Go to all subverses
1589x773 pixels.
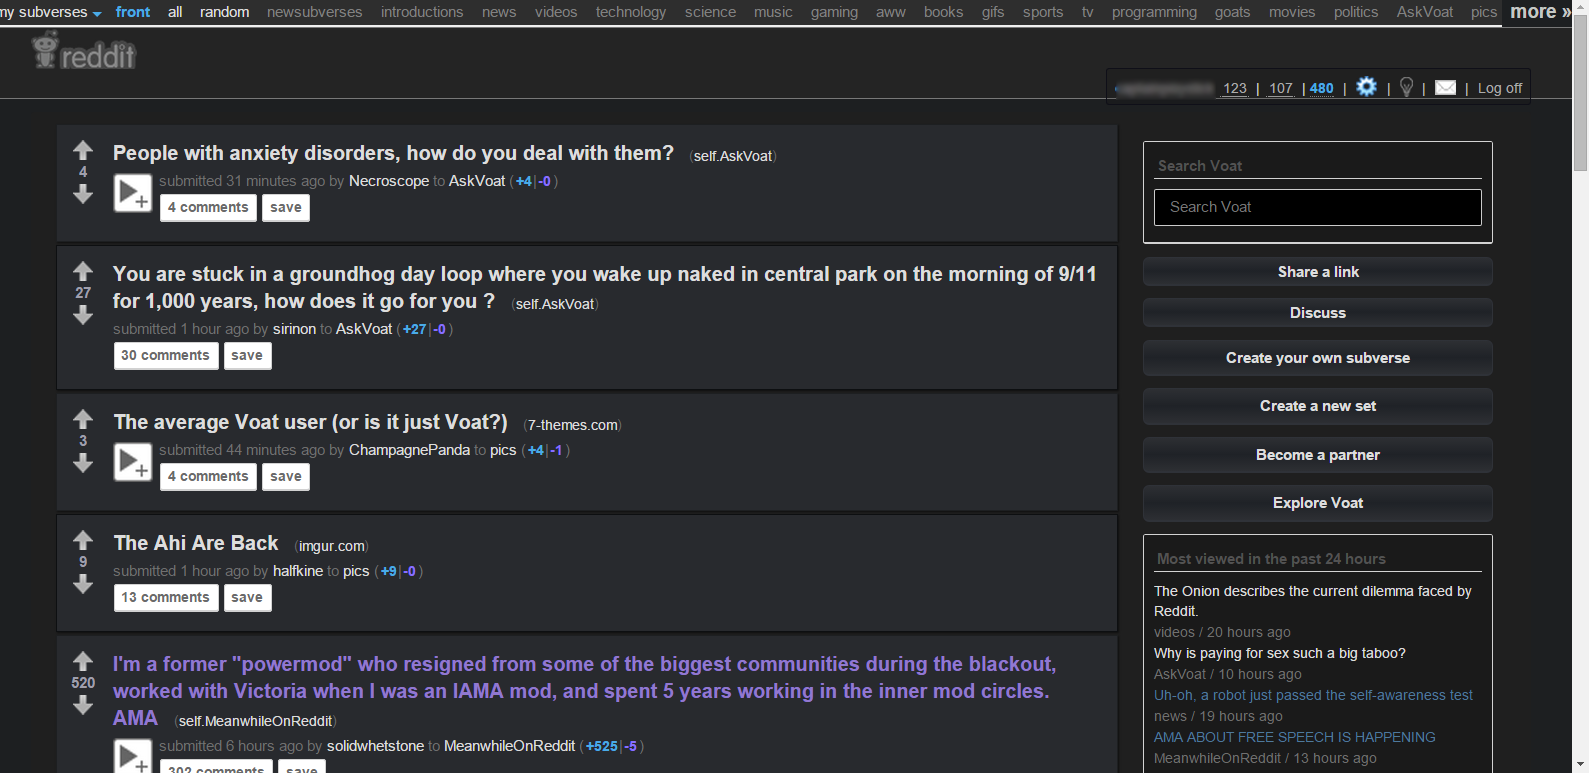(x=175, y=12)
